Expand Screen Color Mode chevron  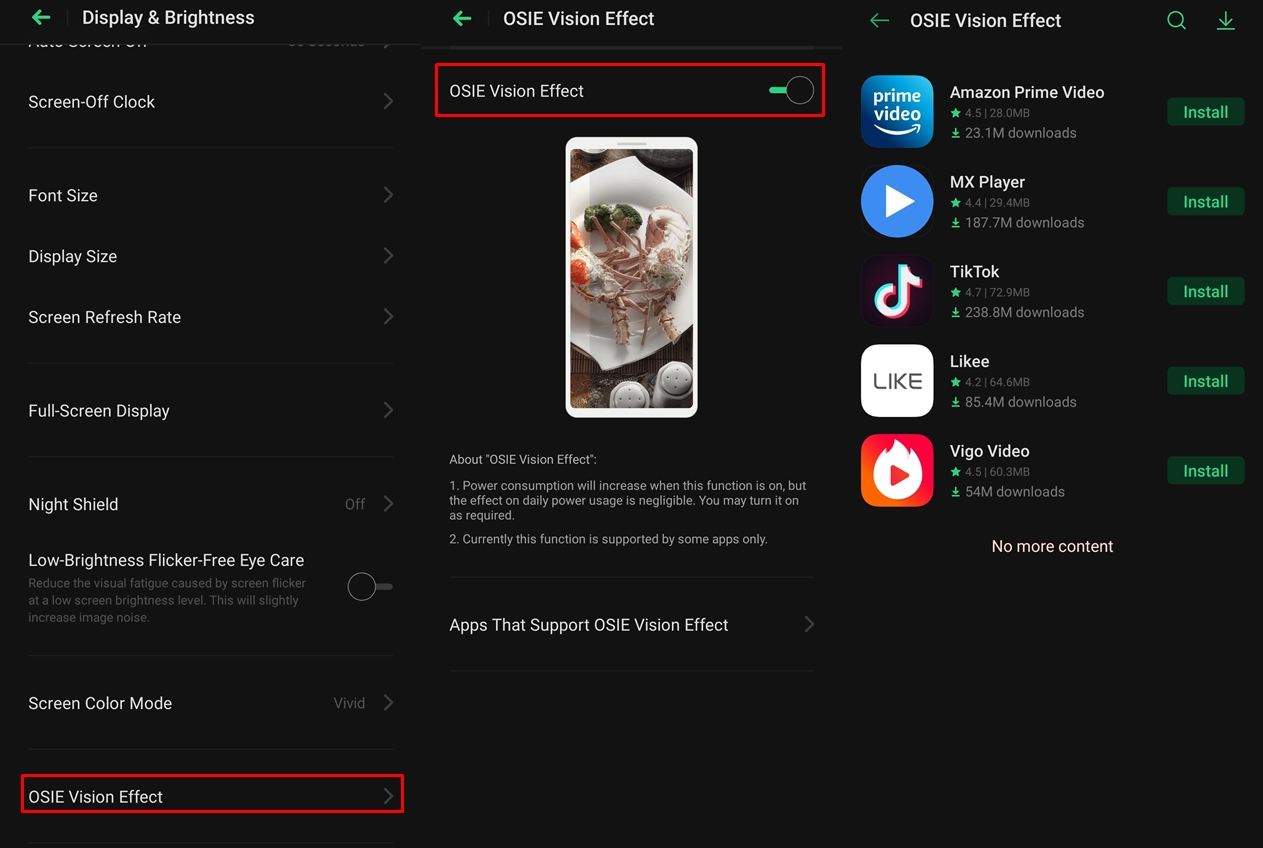[x=388, y=703]
